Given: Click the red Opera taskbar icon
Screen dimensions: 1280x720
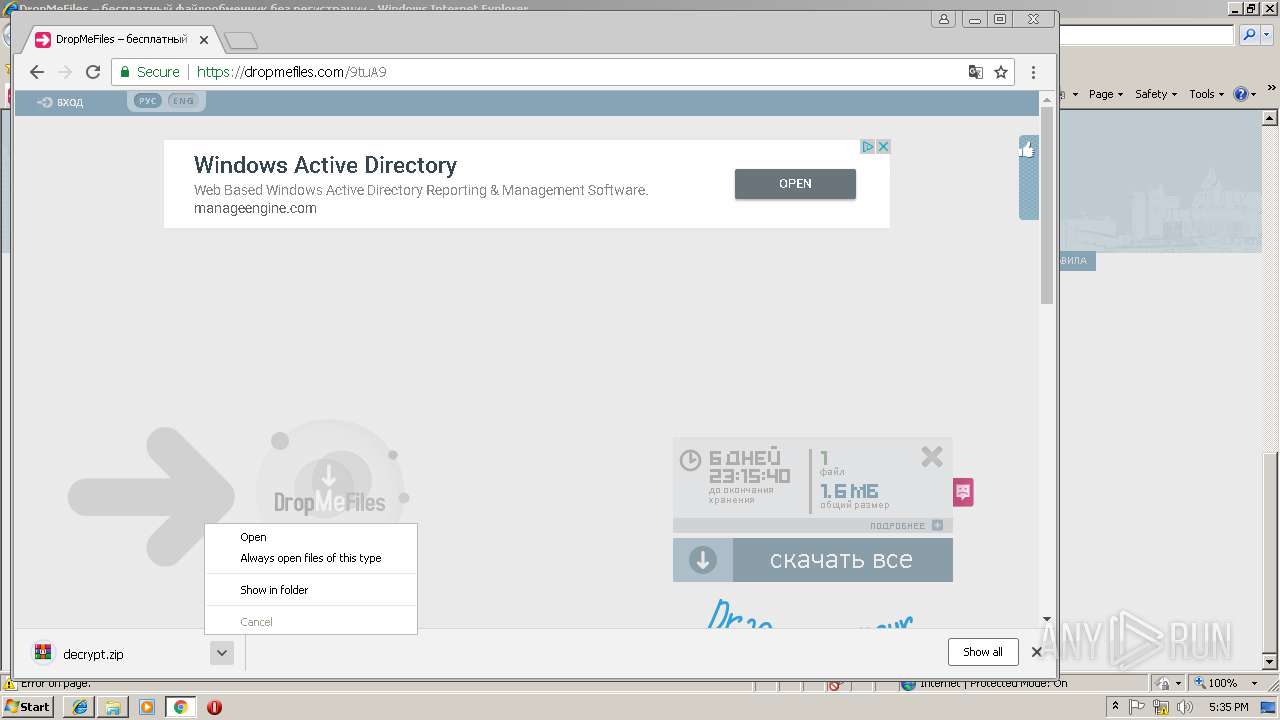Looking at the screenshot, I should click(214, 707).
